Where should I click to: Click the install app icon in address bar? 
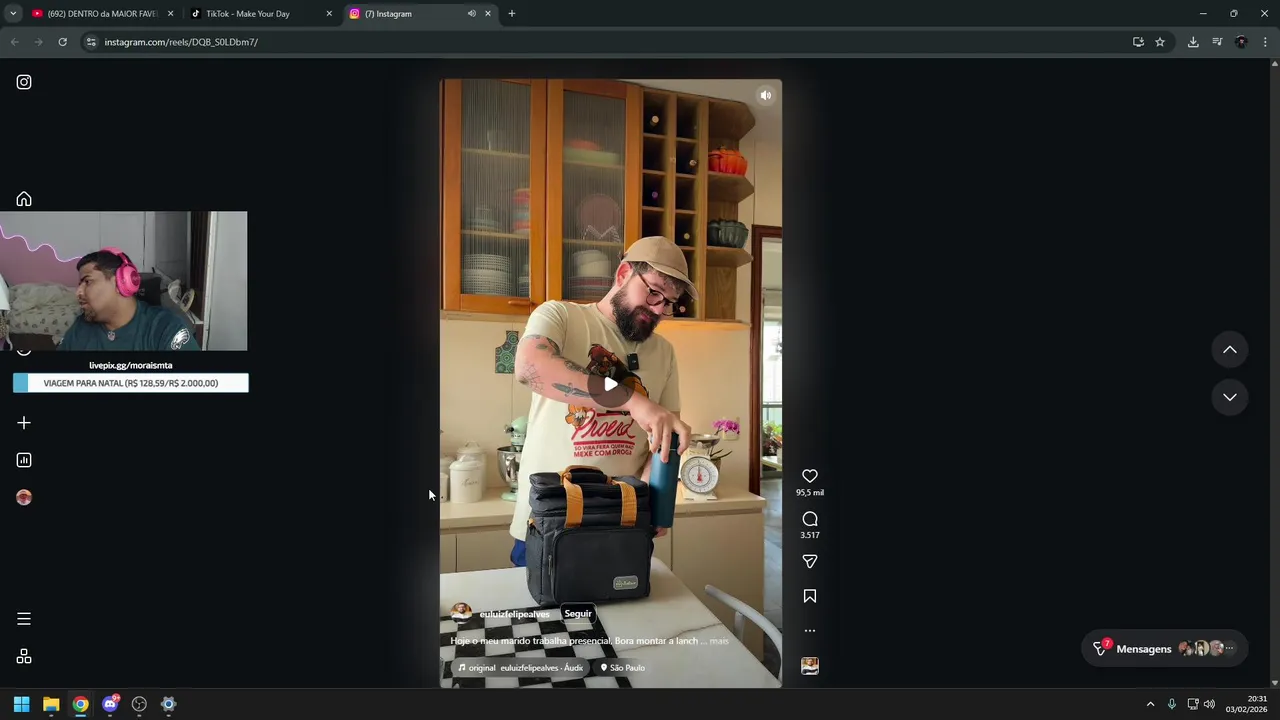pyautogui.click(x=1138, y=42)
